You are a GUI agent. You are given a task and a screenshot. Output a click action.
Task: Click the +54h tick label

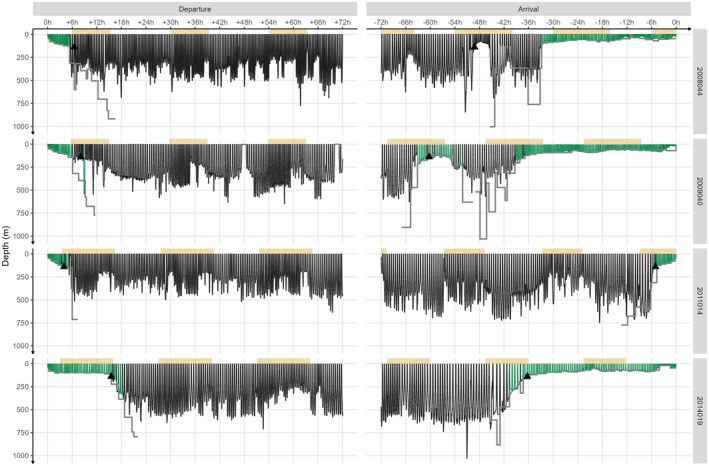tap(269, 22)
